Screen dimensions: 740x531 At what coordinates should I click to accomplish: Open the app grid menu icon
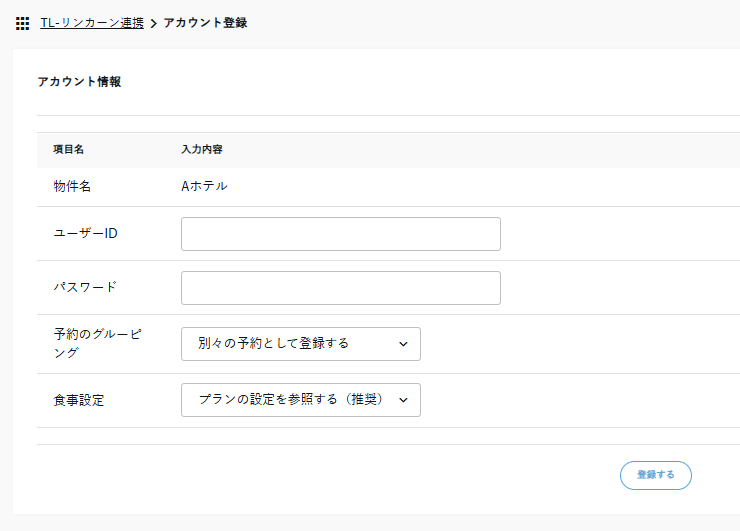tap(22, 23)
